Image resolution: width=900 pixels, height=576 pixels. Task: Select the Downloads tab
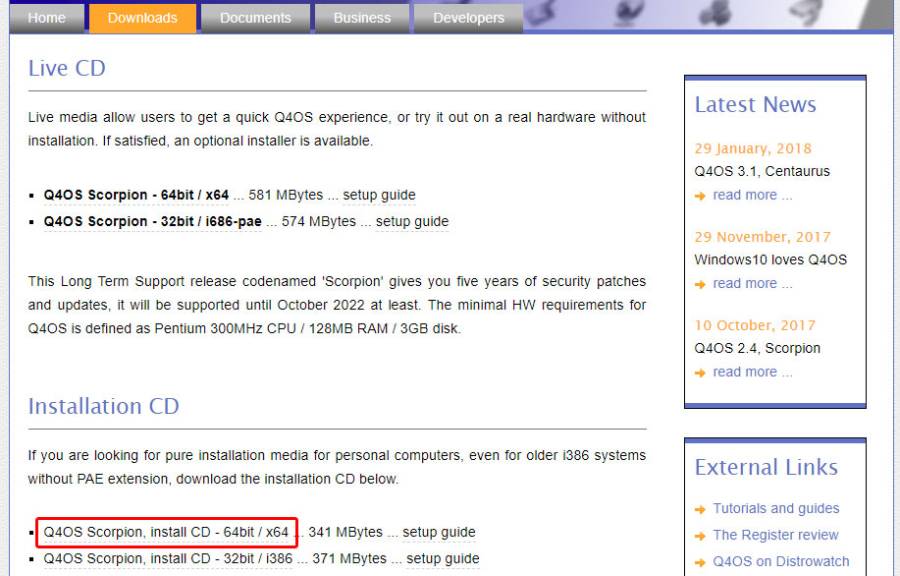click(142, 18)
